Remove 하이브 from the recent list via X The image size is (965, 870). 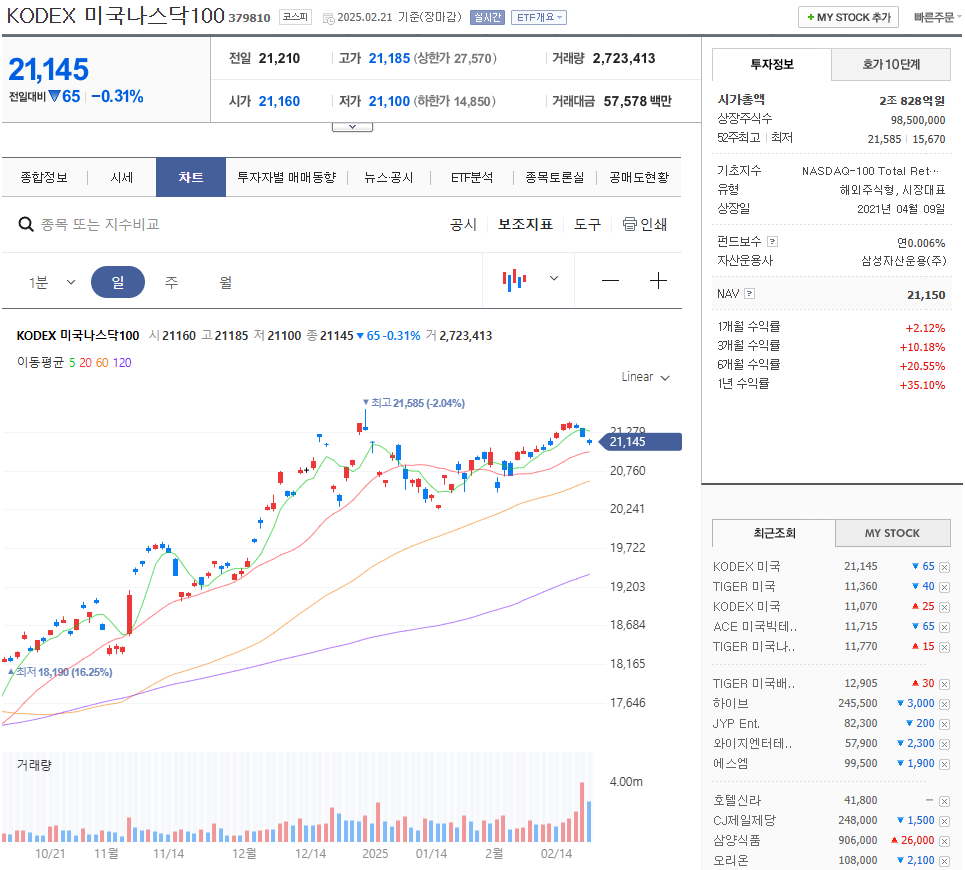click(943, 703)
